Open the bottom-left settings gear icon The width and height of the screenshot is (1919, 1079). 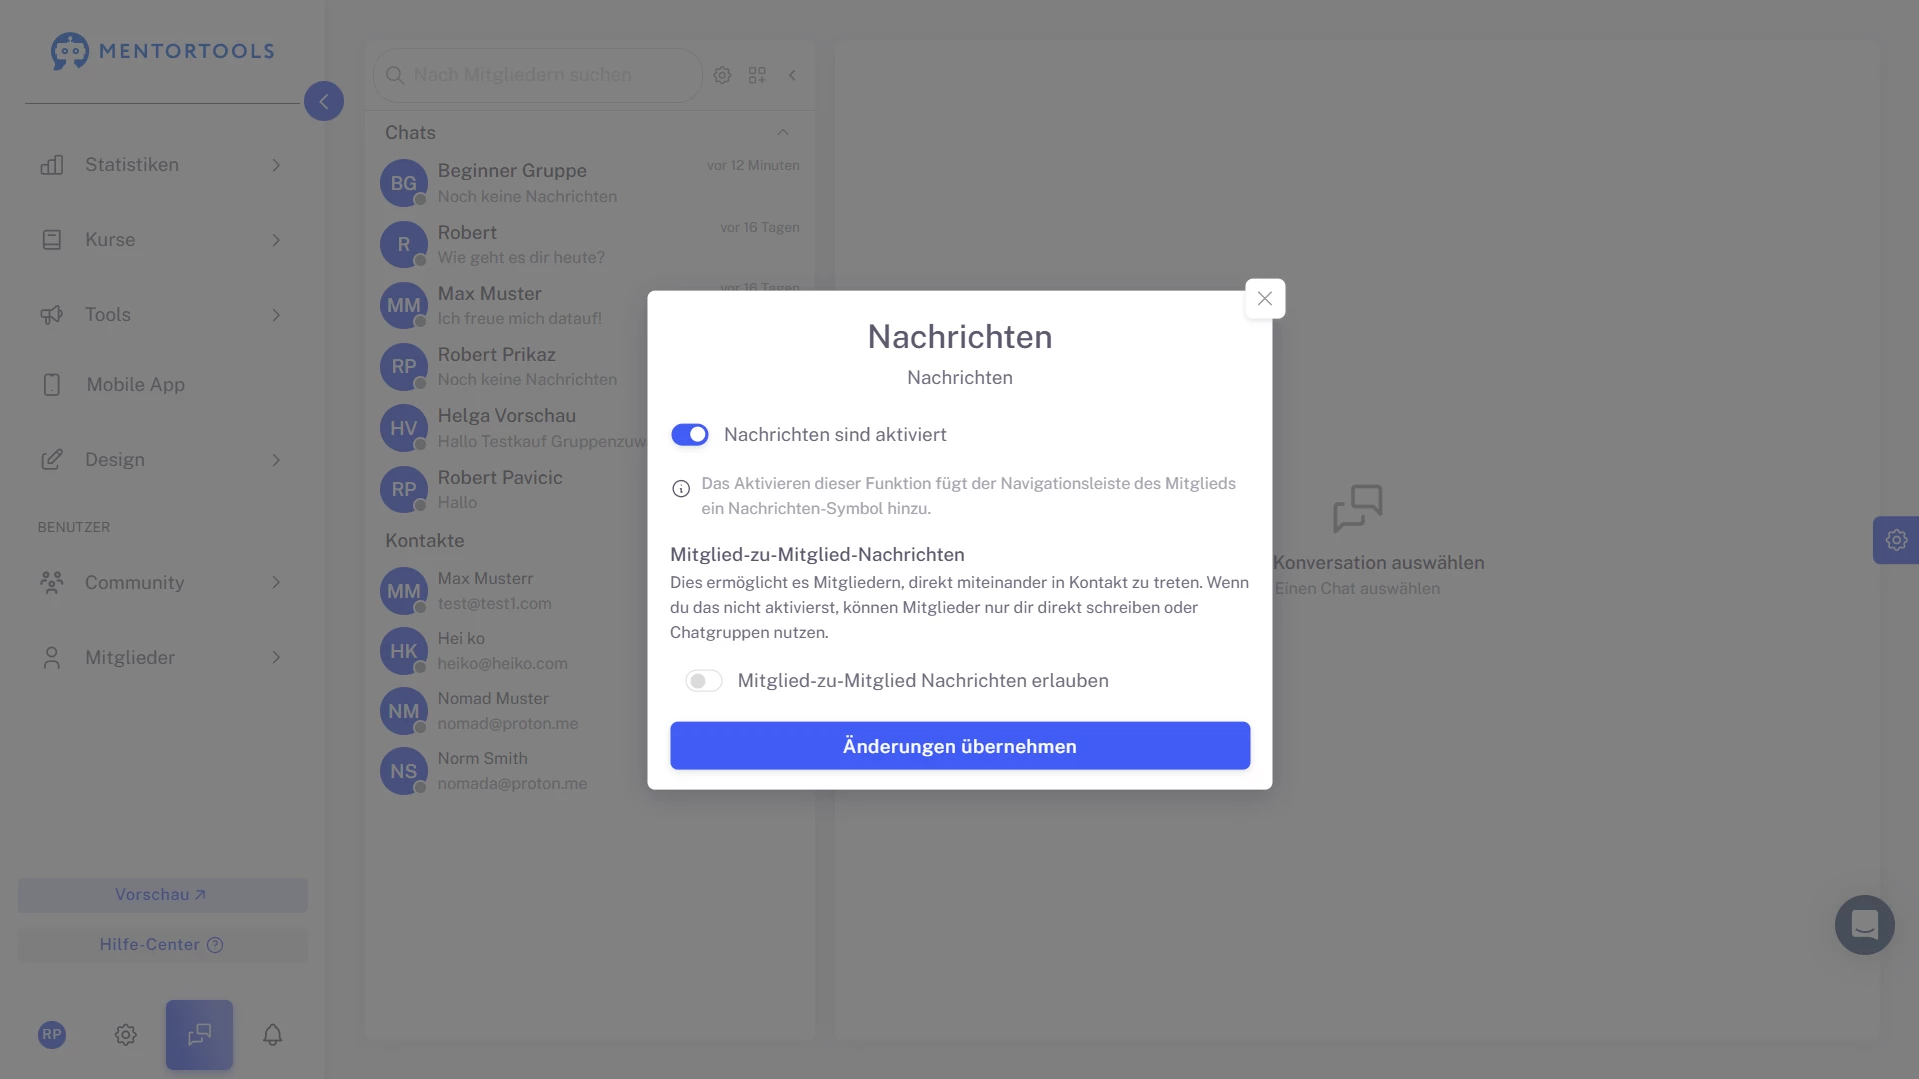[125, 1034]
